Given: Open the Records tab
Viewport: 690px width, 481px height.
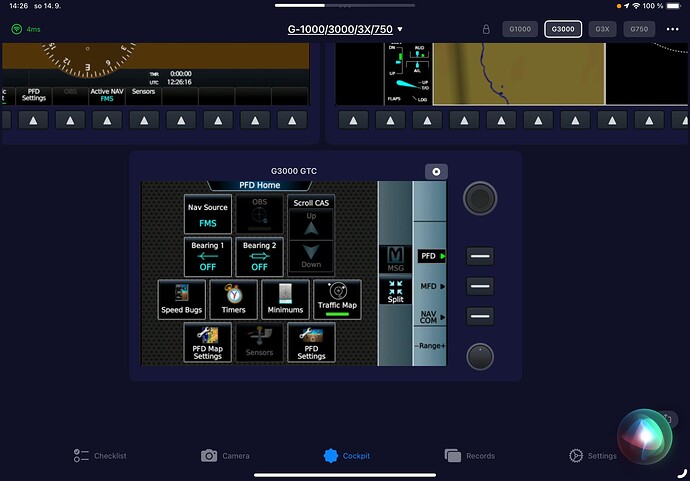Looking at the screenshot, I should point(470,456).
